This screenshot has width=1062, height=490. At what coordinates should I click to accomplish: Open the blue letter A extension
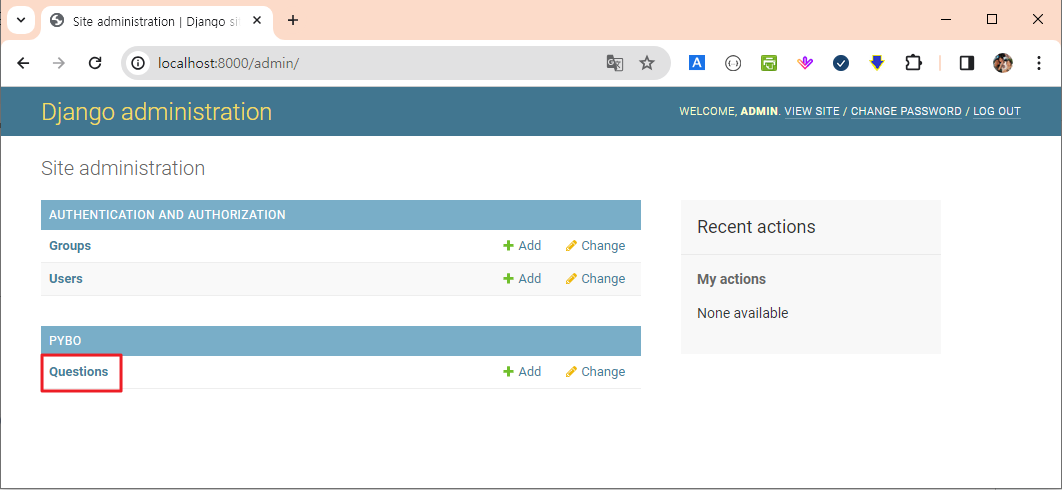[697, 63]
